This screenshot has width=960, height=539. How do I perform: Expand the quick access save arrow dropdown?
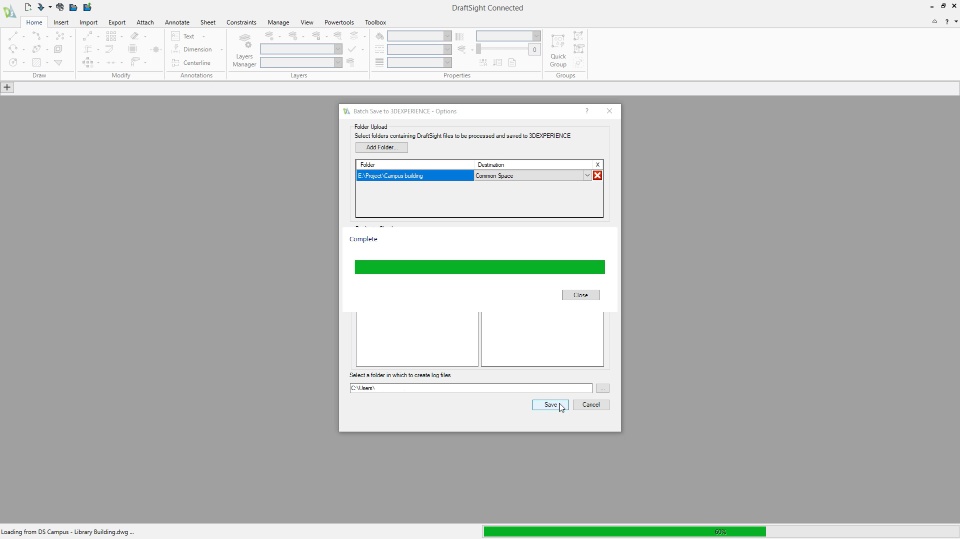tap(50, 7)
